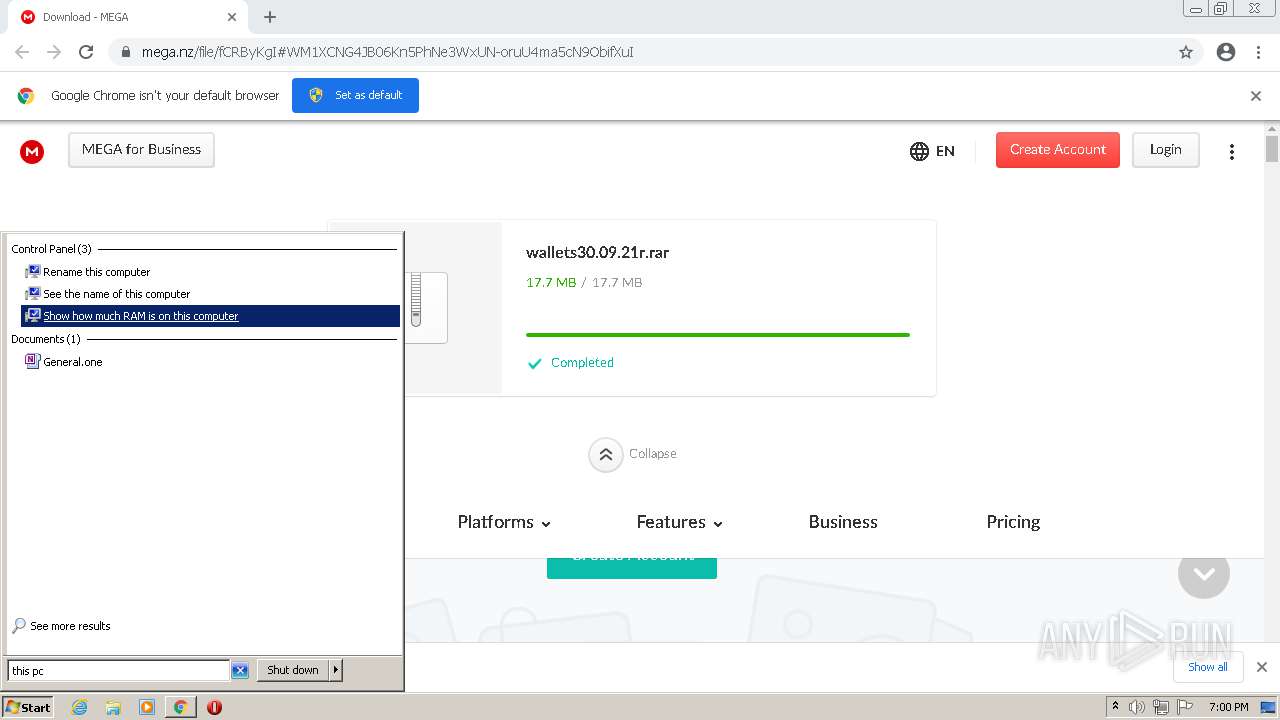Go back to the previous page
This screenshot has height=720, width=1280.
click(22, 52)
